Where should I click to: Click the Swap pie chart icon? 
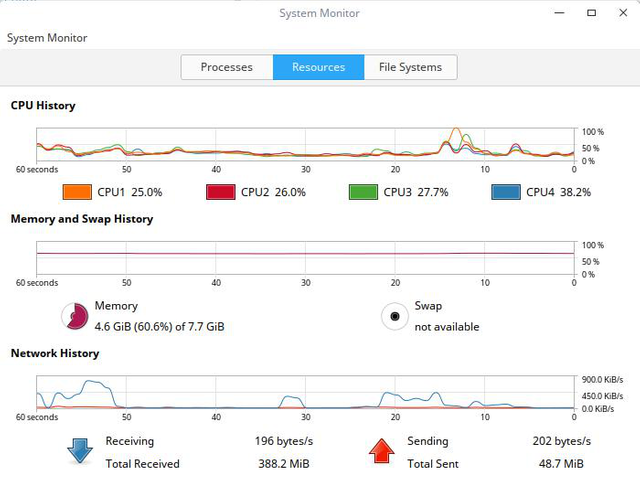pos(395,316)
